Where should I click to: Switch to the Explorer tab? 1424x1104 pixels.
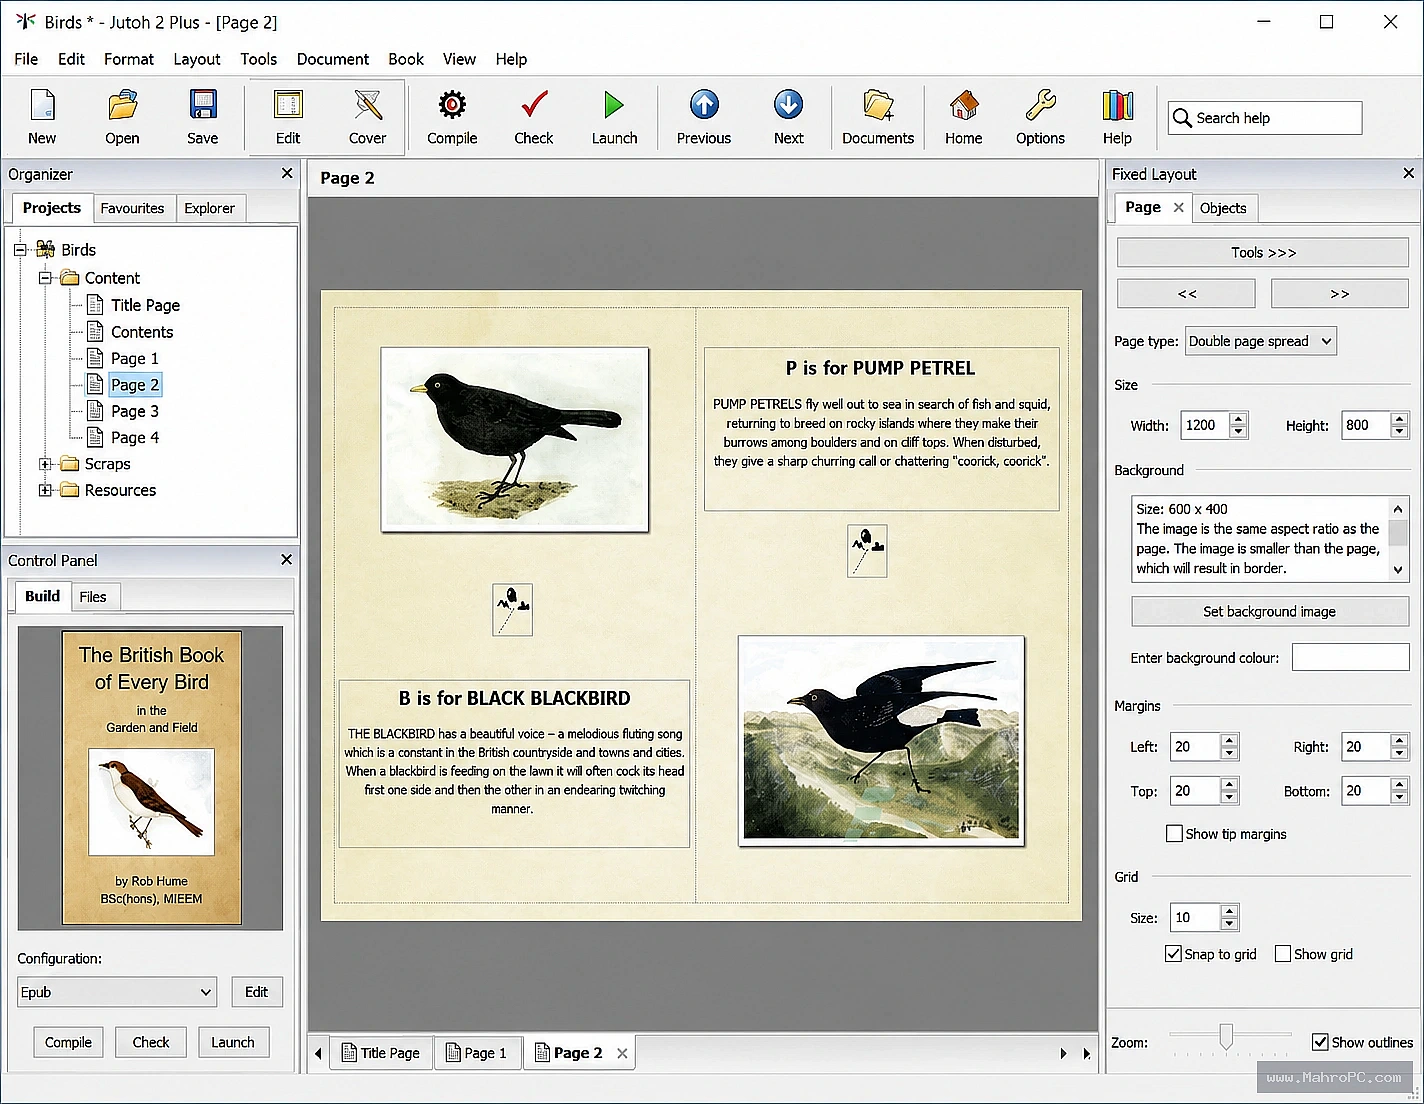coord(209,208)
